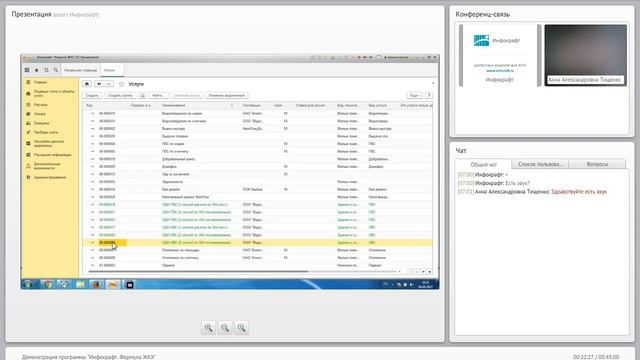Open help with the question mark button

(429, 96)
